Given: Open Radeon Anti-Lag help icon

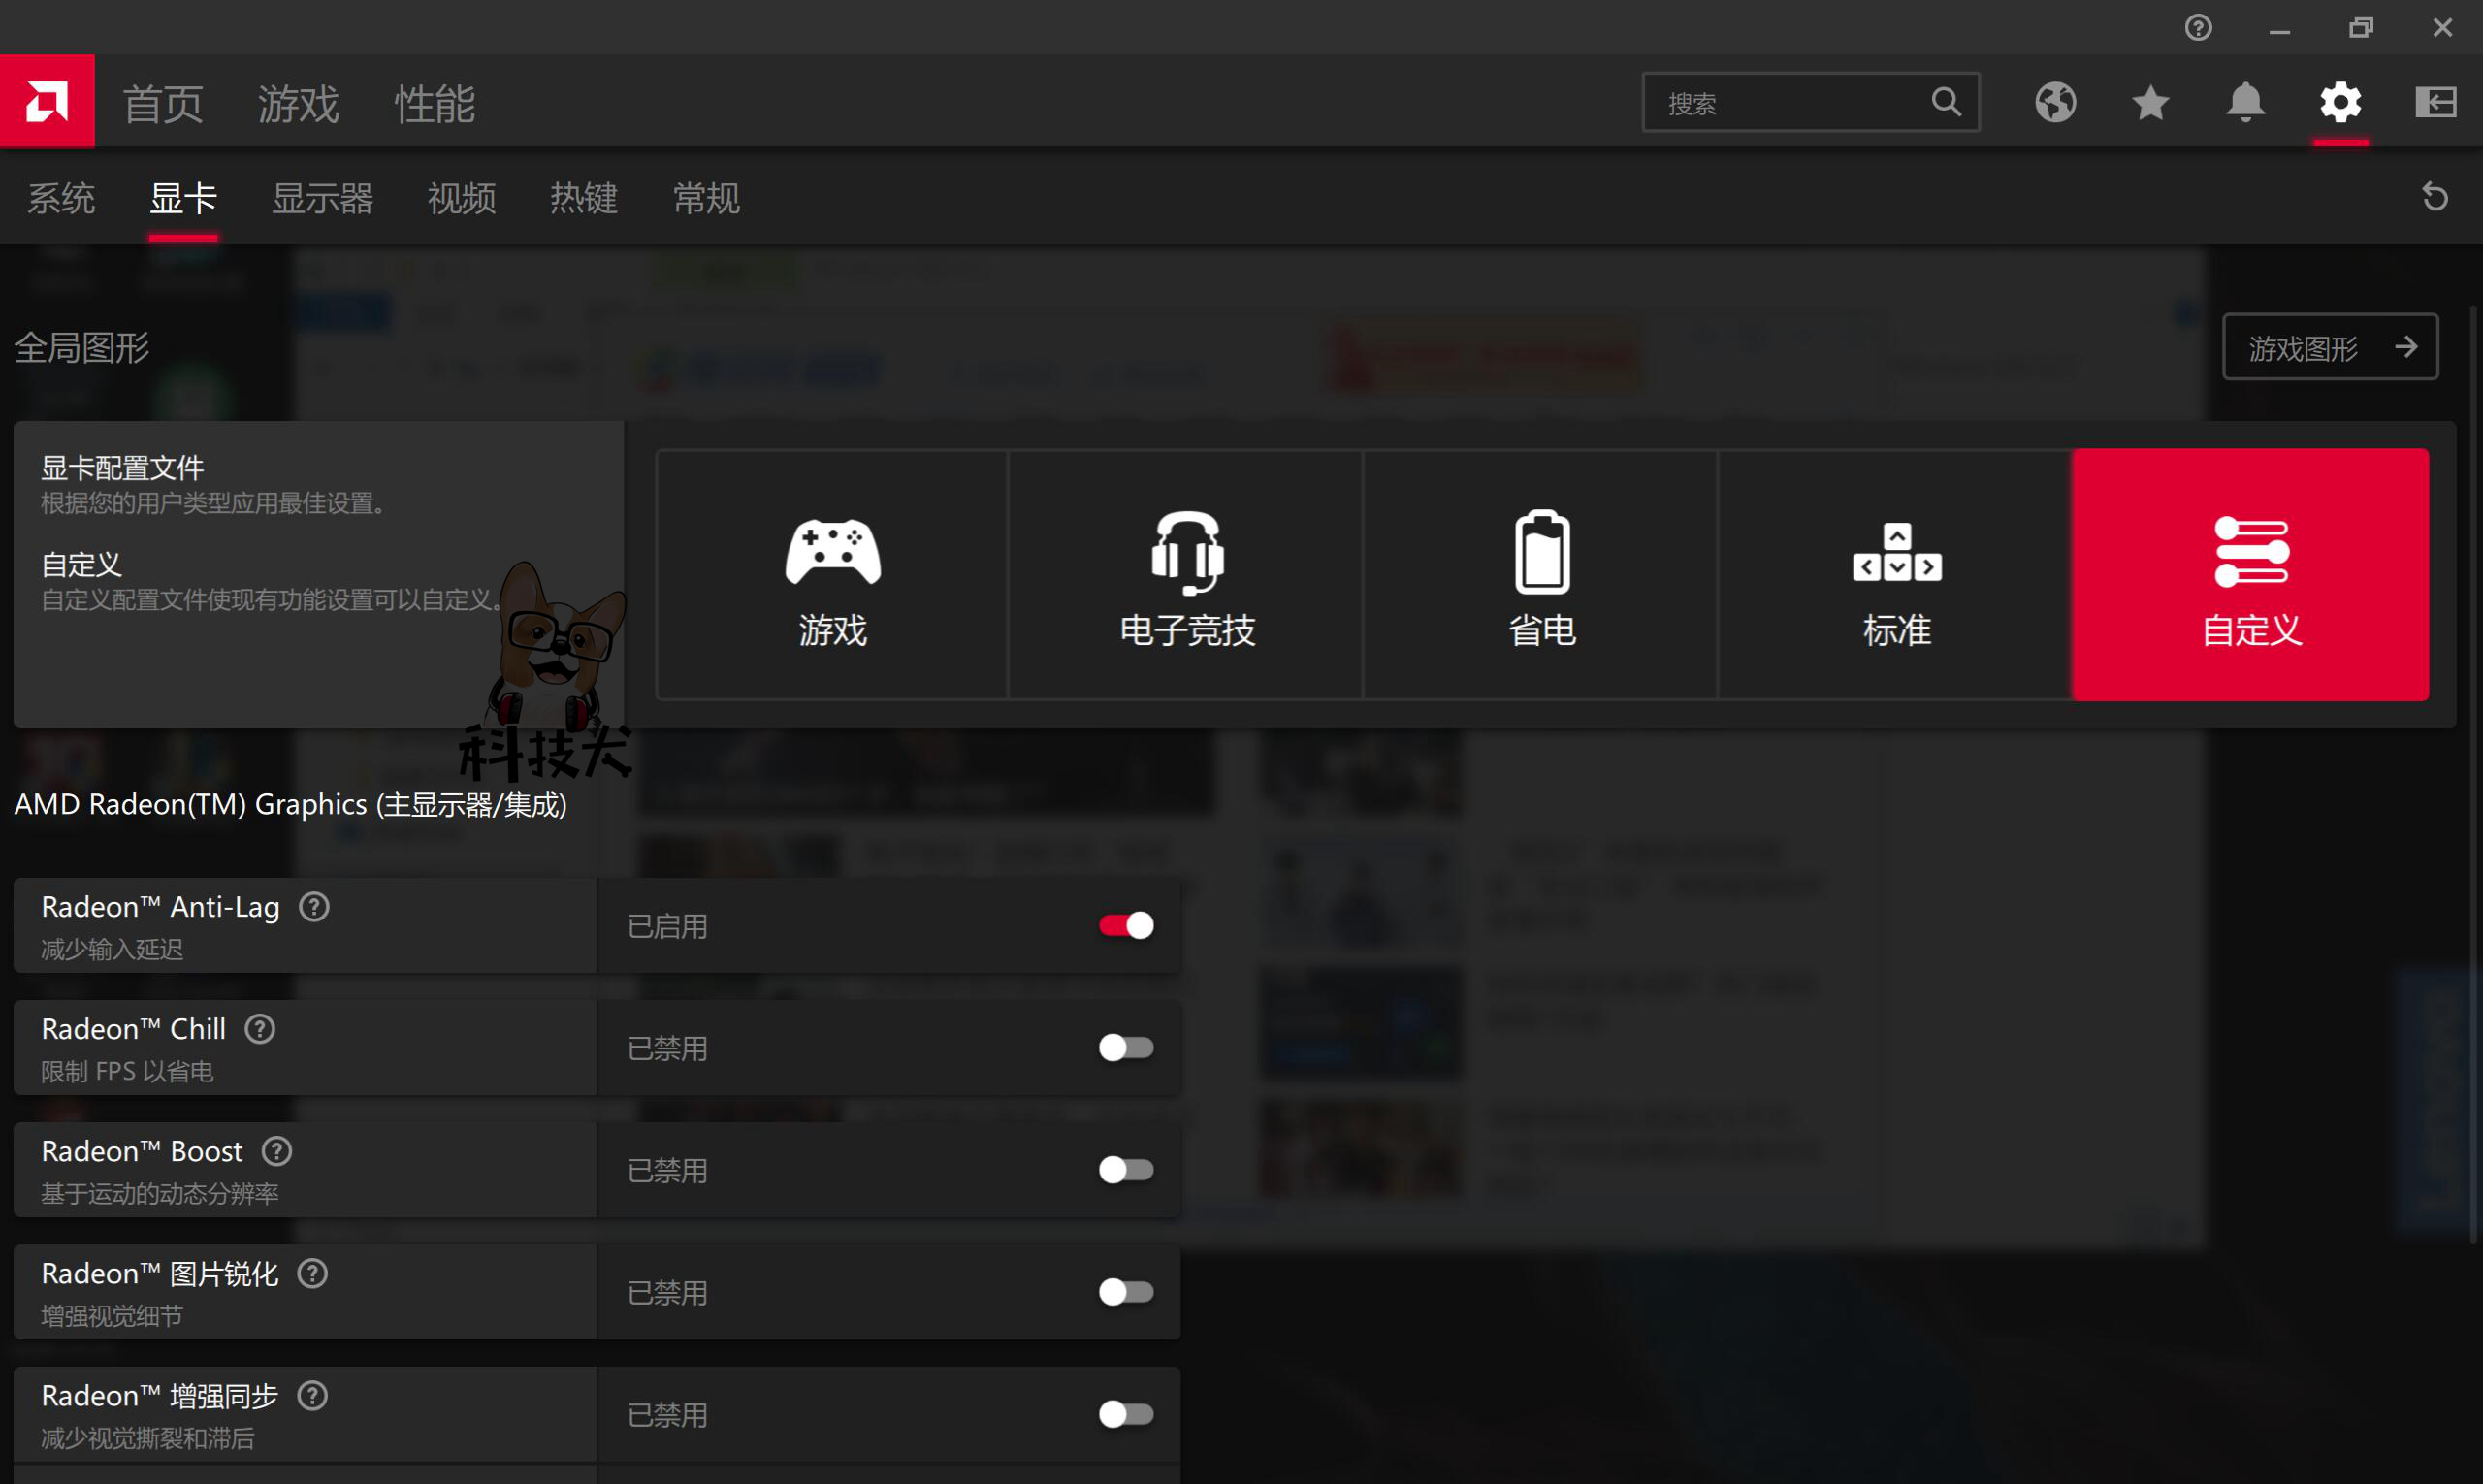Looking at the screenshot, I should pyautogui.click(x=314, y=907).
